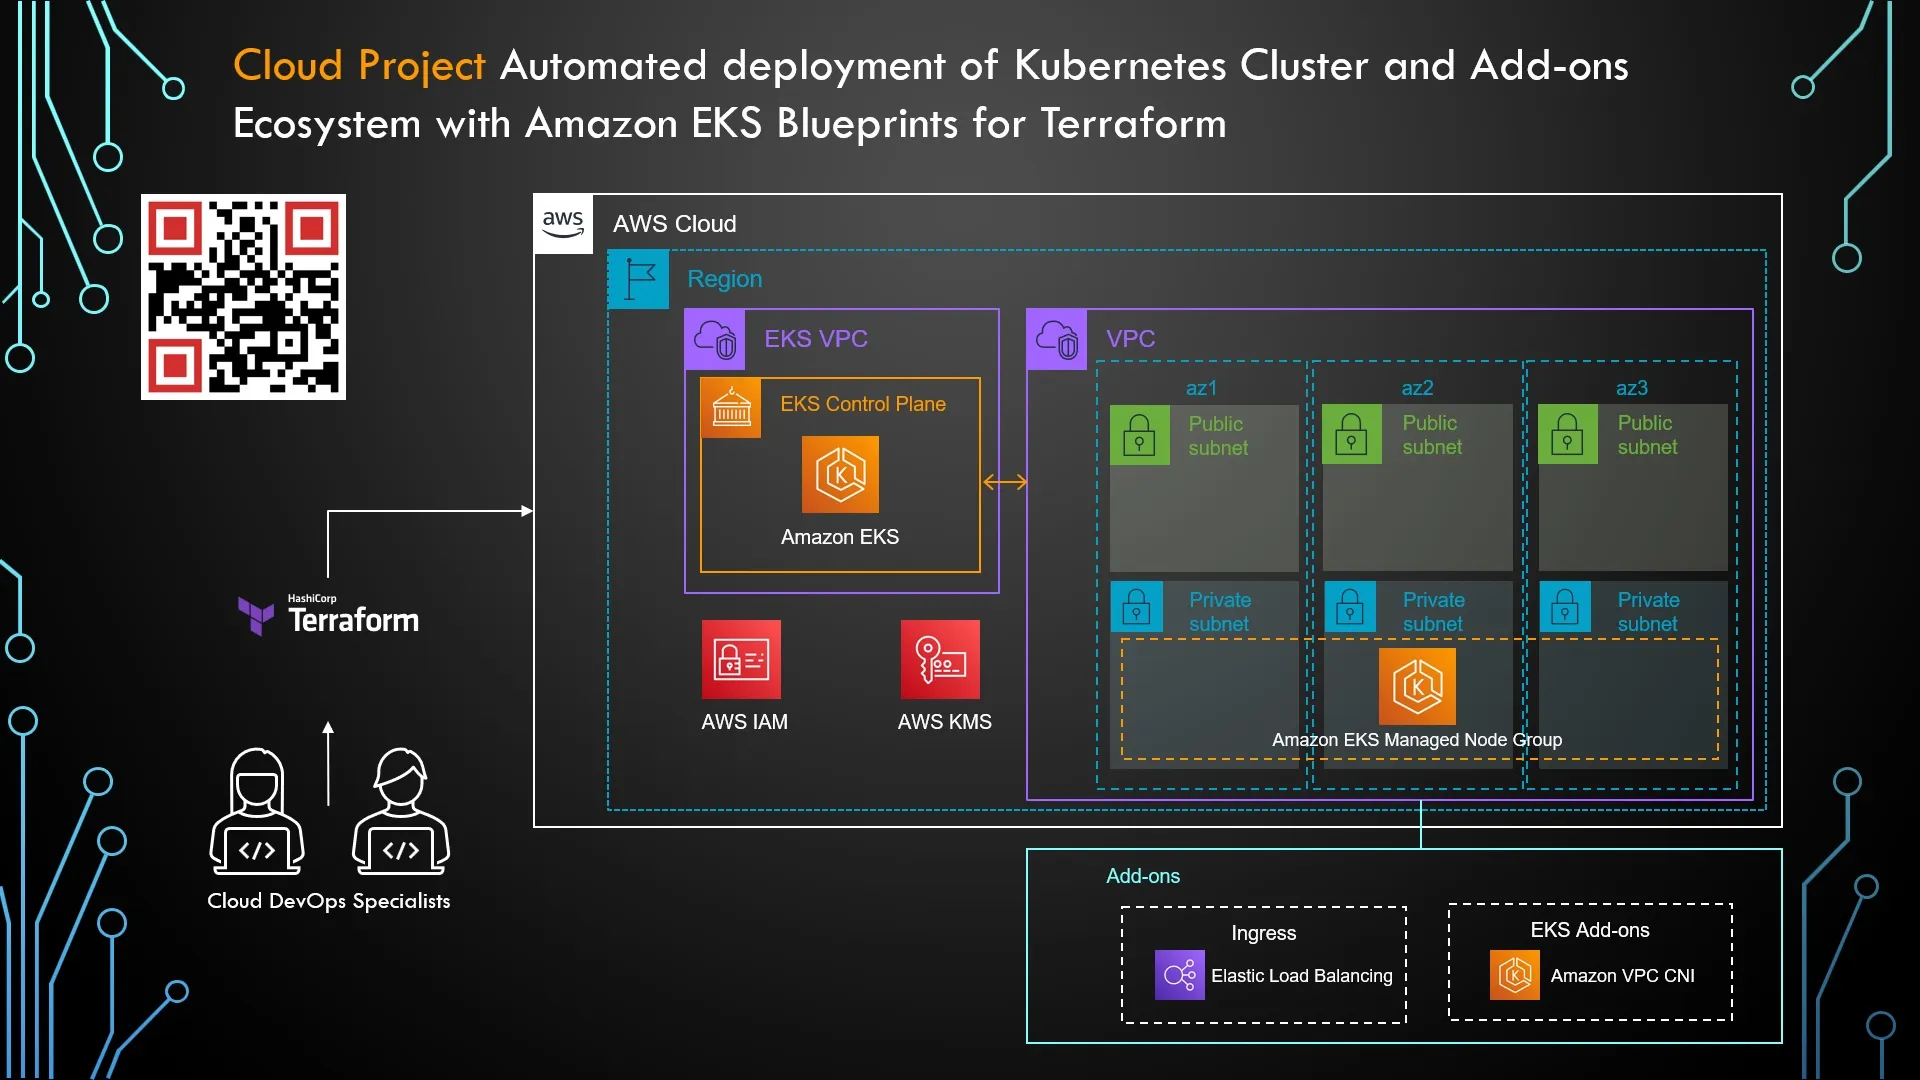Click the EKS VPC cloud shield icon

click(x=716, y=339)
